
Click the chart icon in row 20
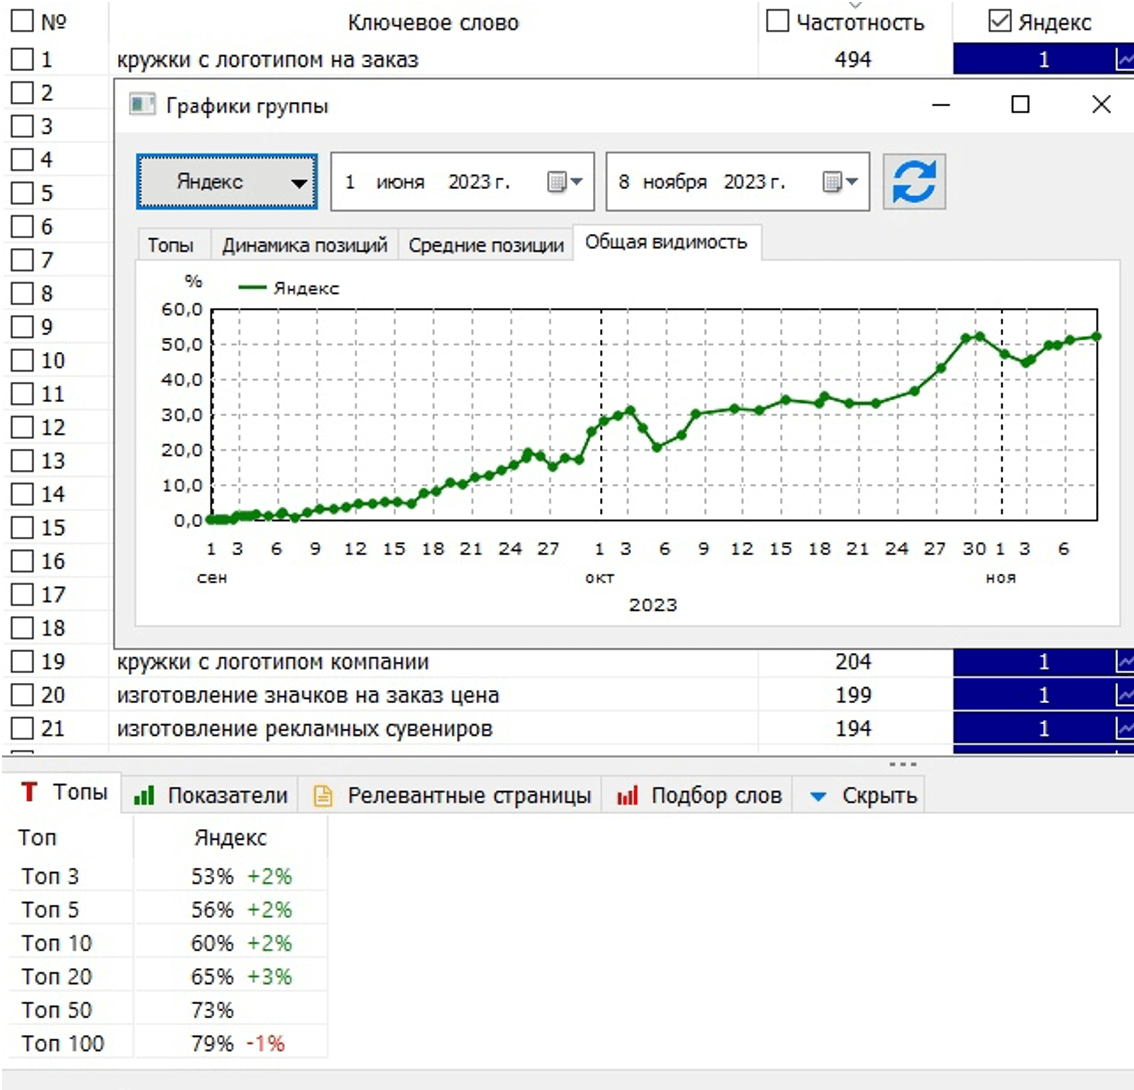[1125, 695]
